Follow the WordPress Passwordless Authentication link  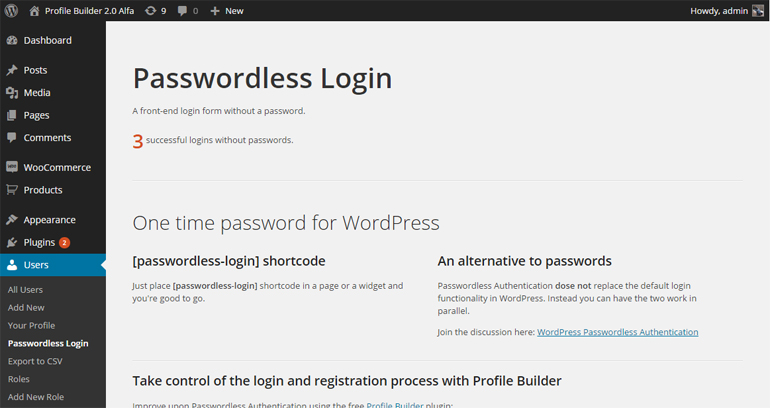pyautogui.click(x=617, y=332)
